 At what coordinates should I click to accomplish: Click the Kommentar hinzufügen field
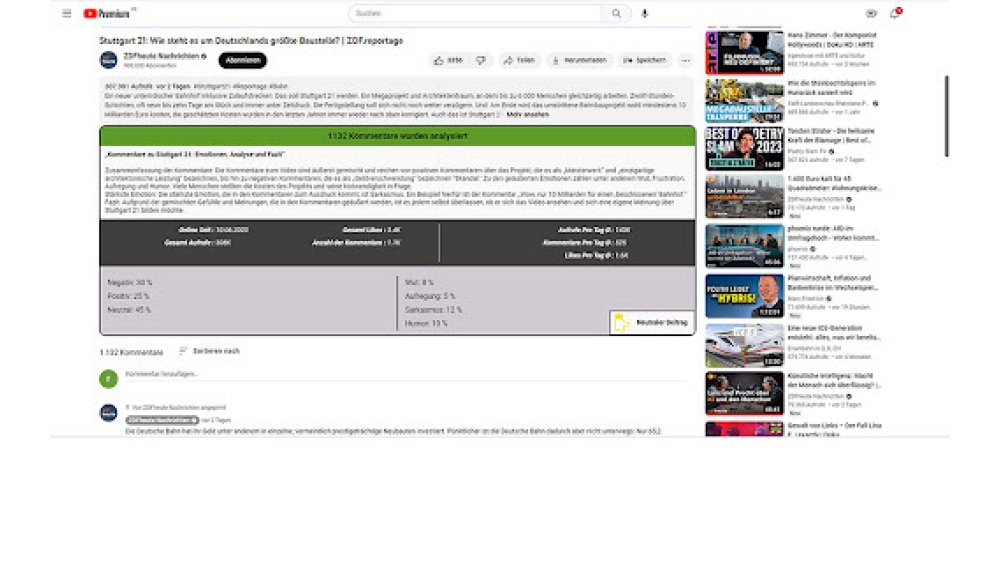click(x=408, y=374)
